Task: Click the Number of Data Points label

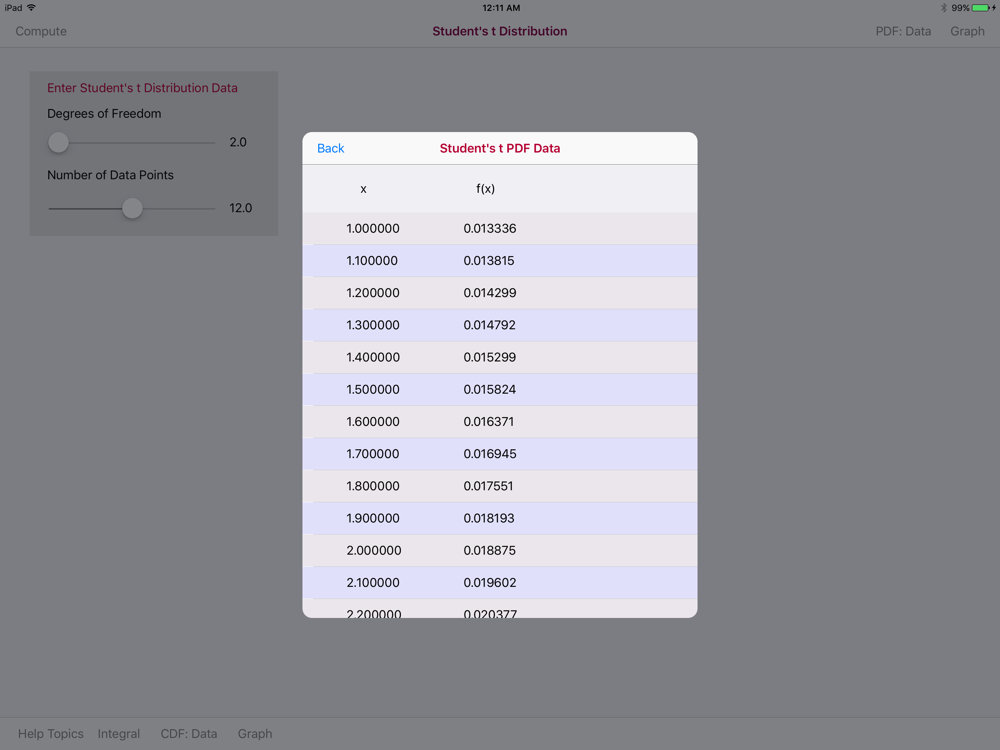Action: pos(110,175)
